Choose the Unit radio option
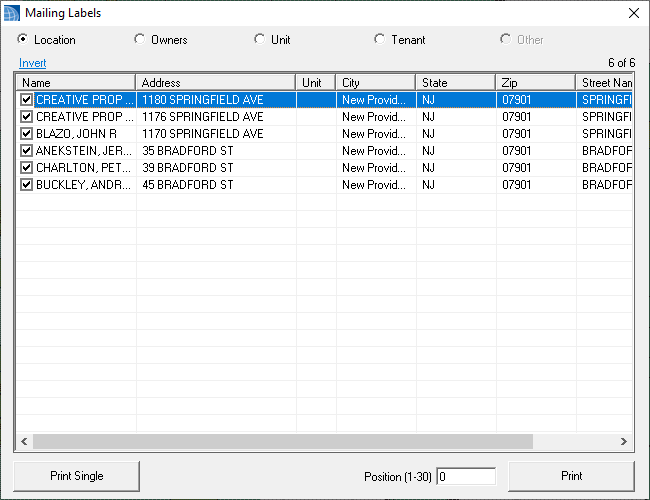Screen dimensions: 650x500 260,39
